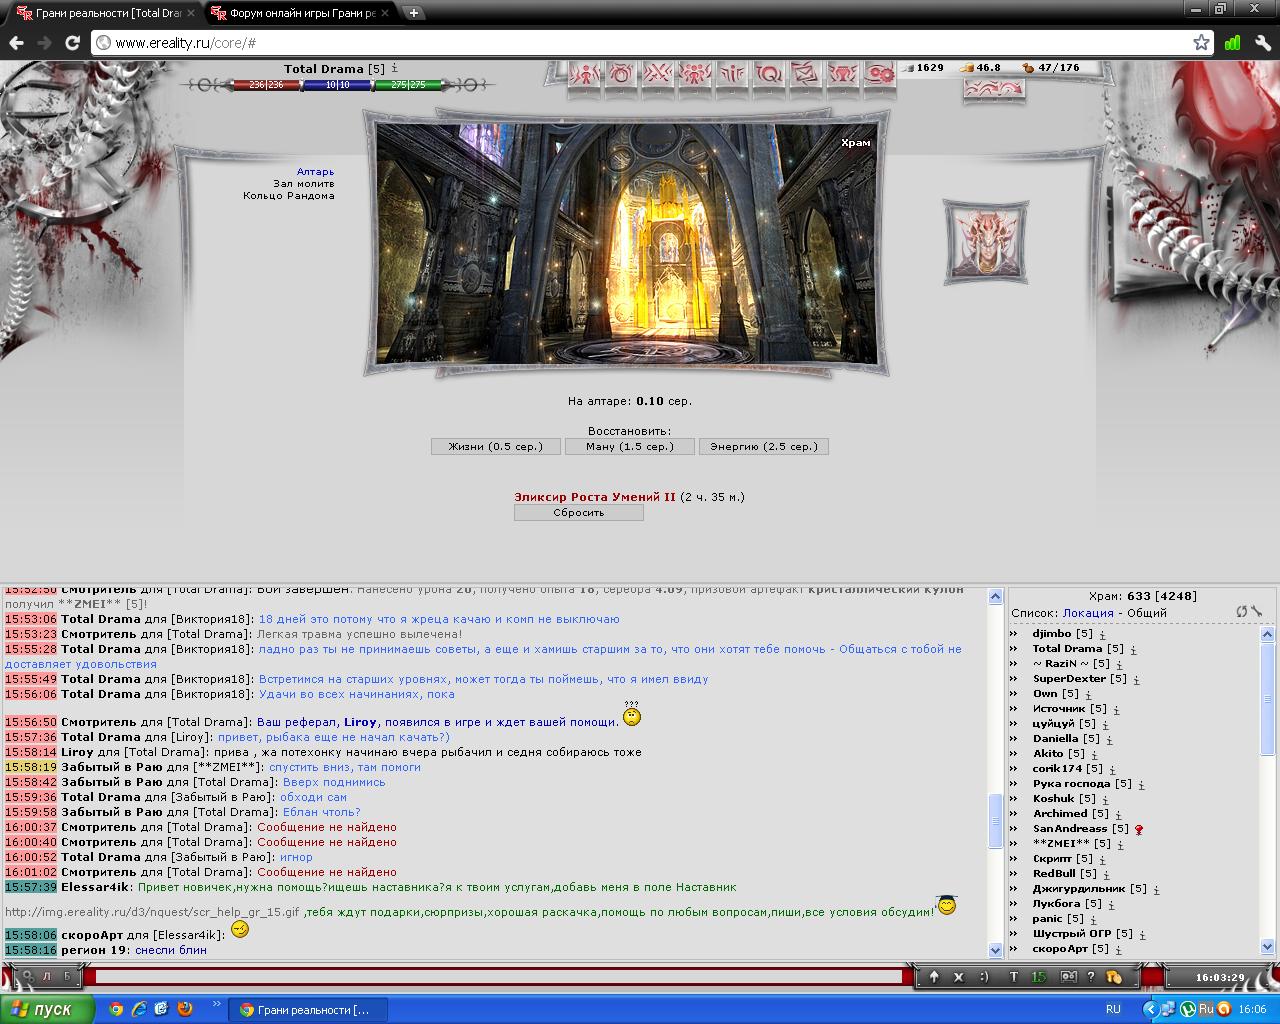The image size is (1280, 1024).
Task: Open the group of people icon
Action: [695, 74]
